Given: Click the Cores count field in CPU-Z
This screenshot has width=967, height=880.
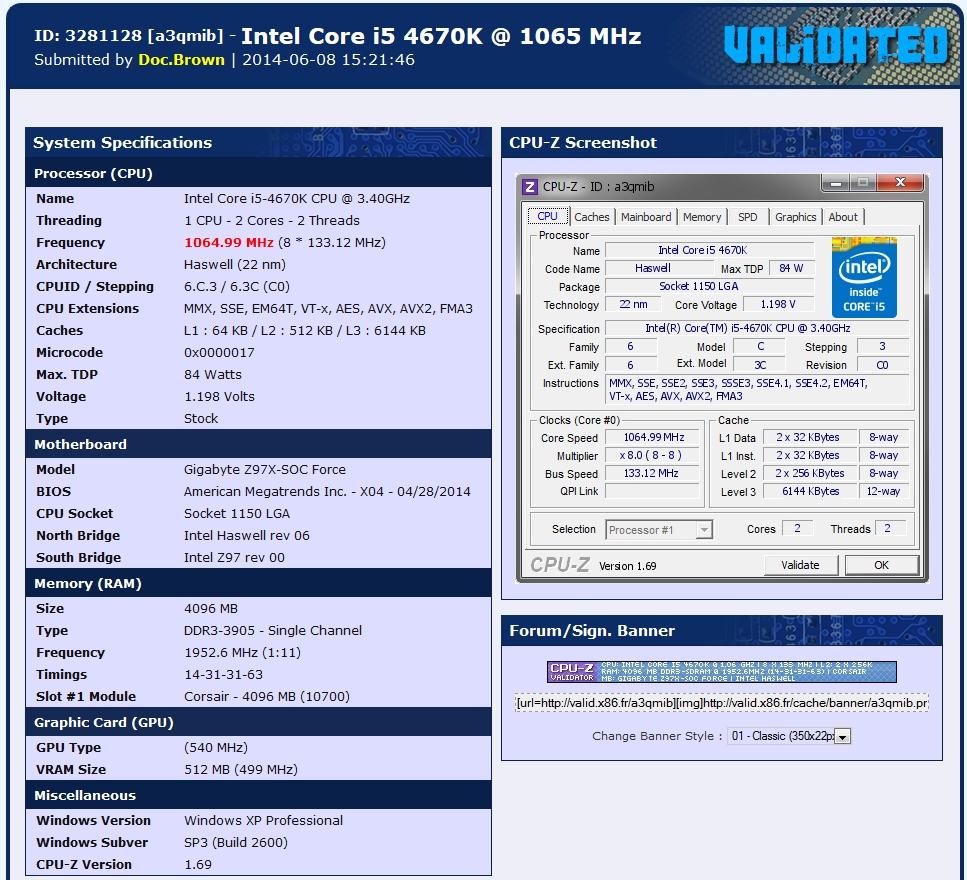Looking at the screenshot, I should (x=797, y=528).
